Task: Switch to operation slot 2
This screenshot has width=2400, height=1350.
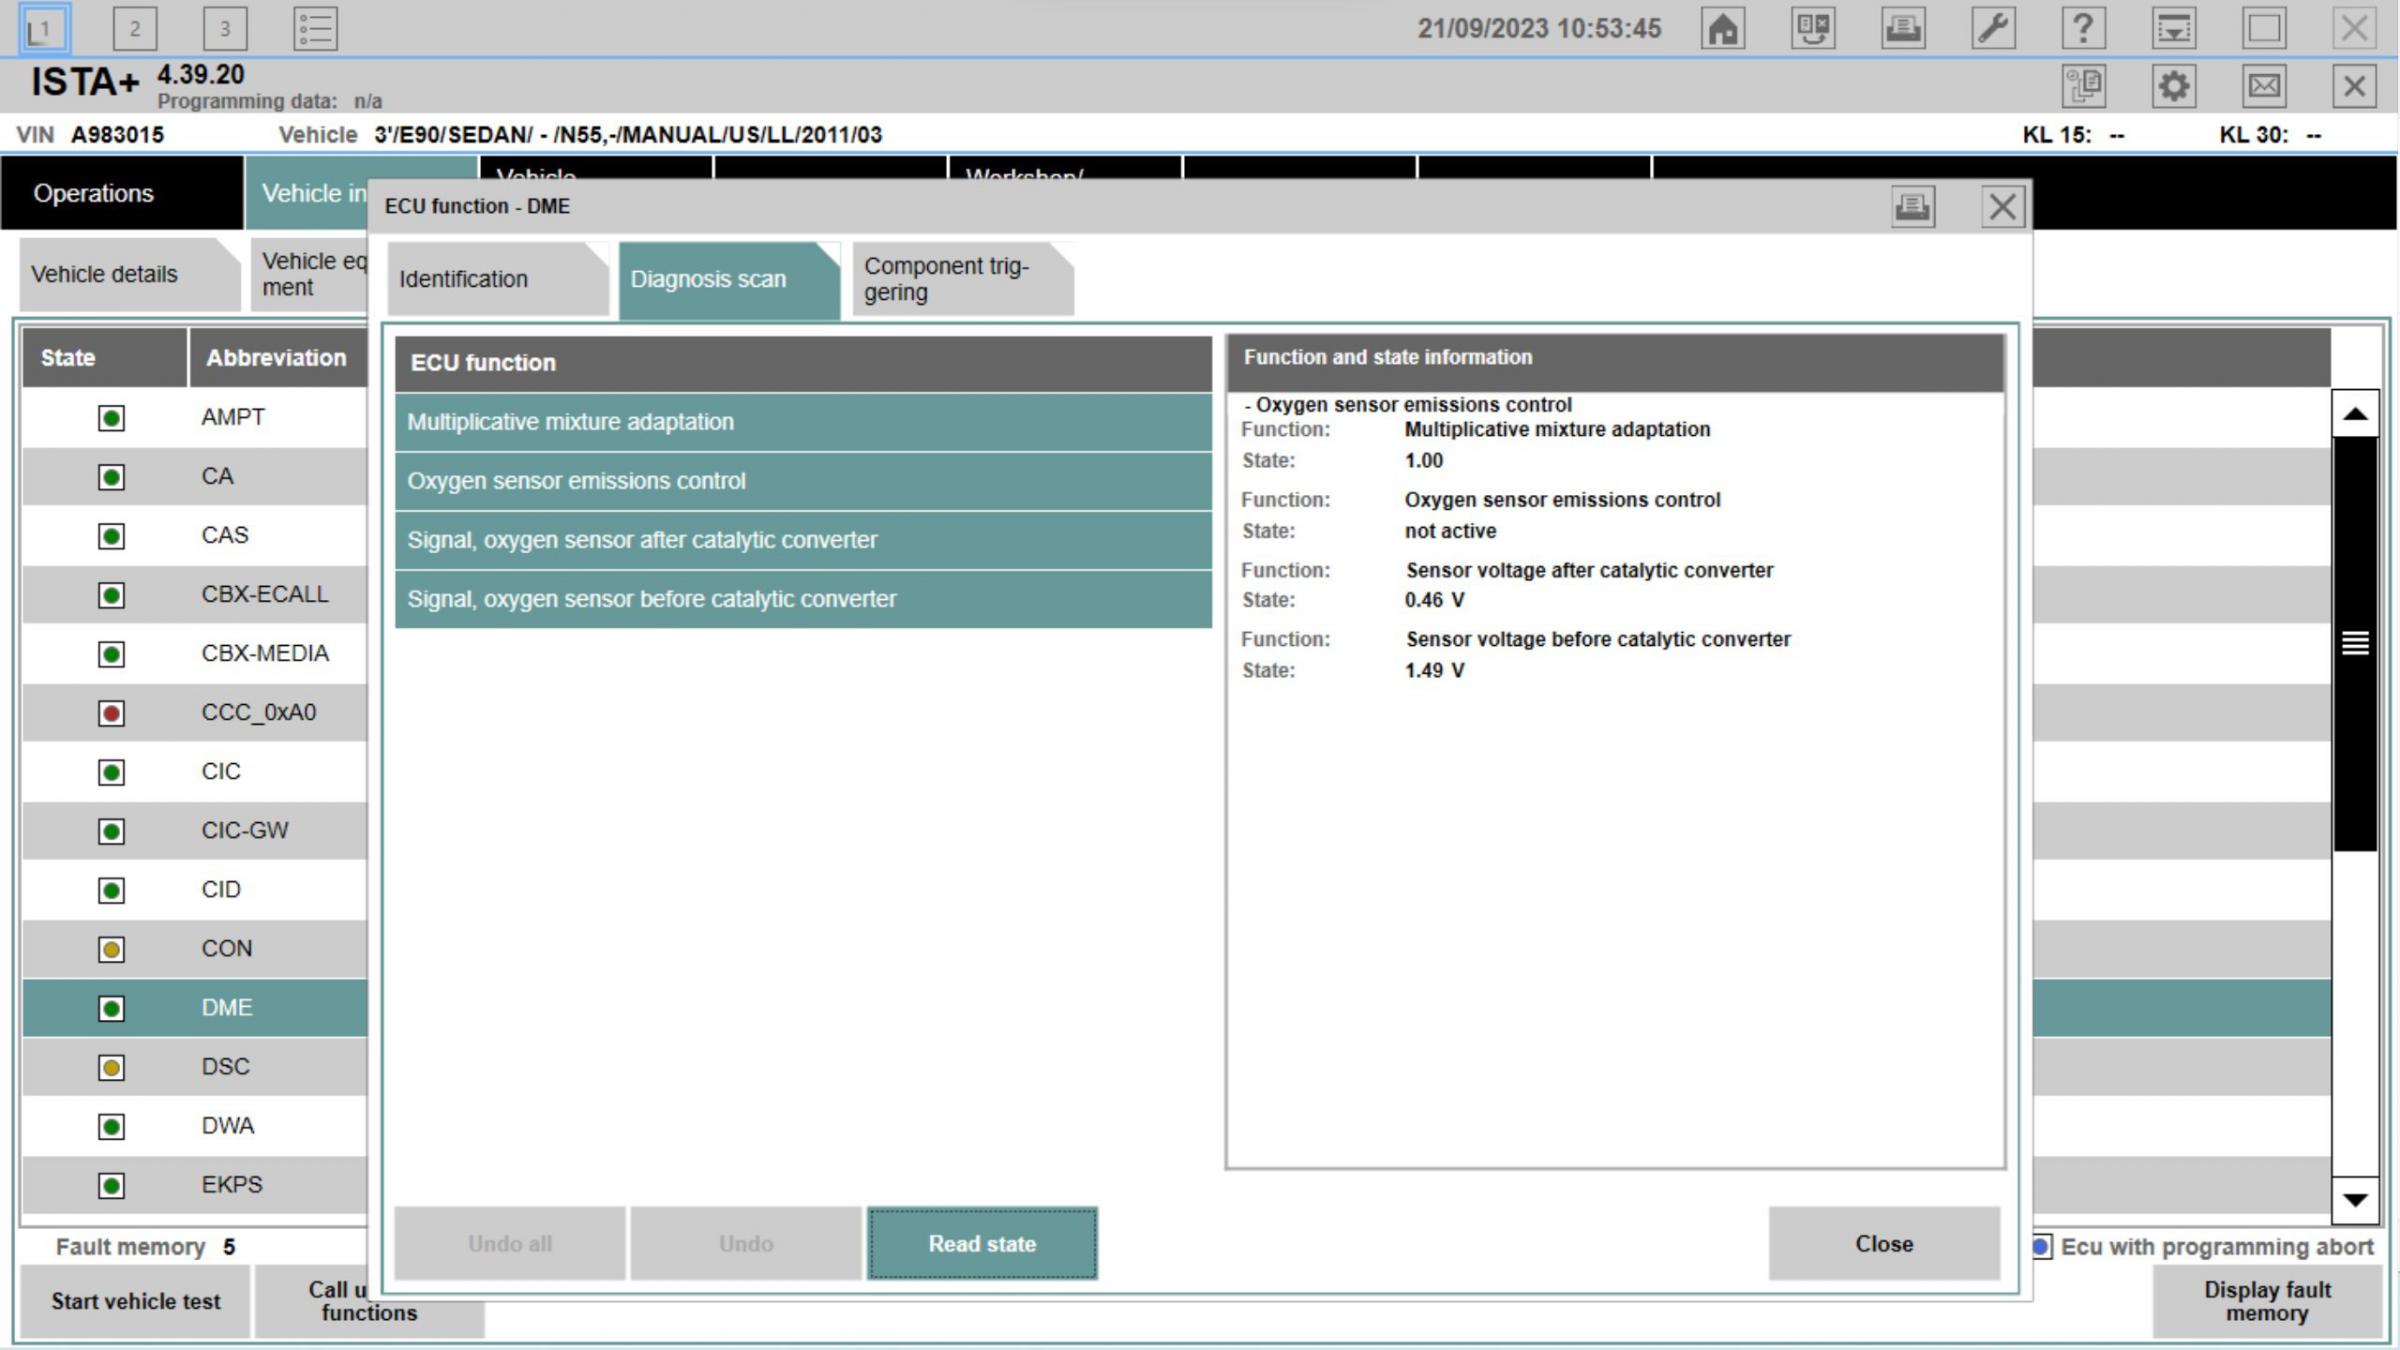Action: tap(134, 28)
